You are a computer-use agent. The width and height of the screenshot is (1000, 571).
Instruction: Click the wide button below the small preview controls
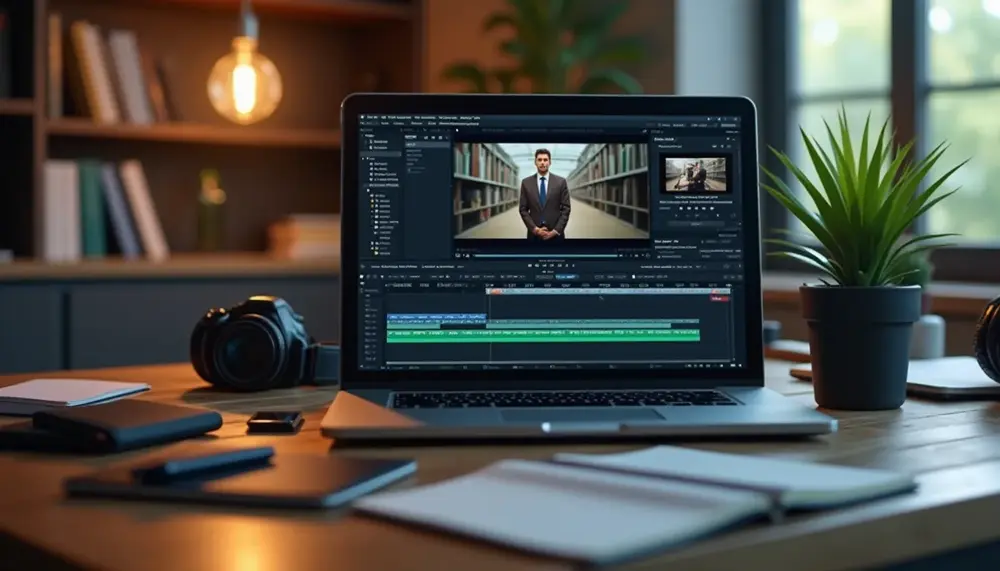[697, 223]
